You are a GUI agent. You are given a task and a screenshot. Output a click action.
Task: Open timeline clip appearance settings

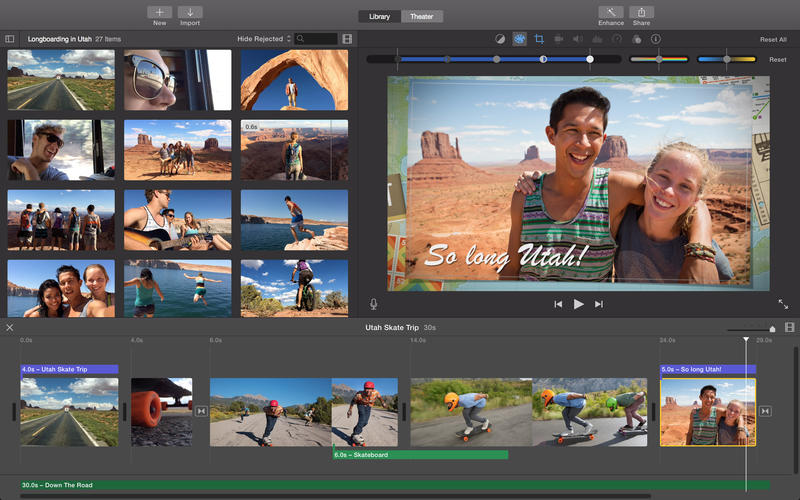tap(789, 327)
